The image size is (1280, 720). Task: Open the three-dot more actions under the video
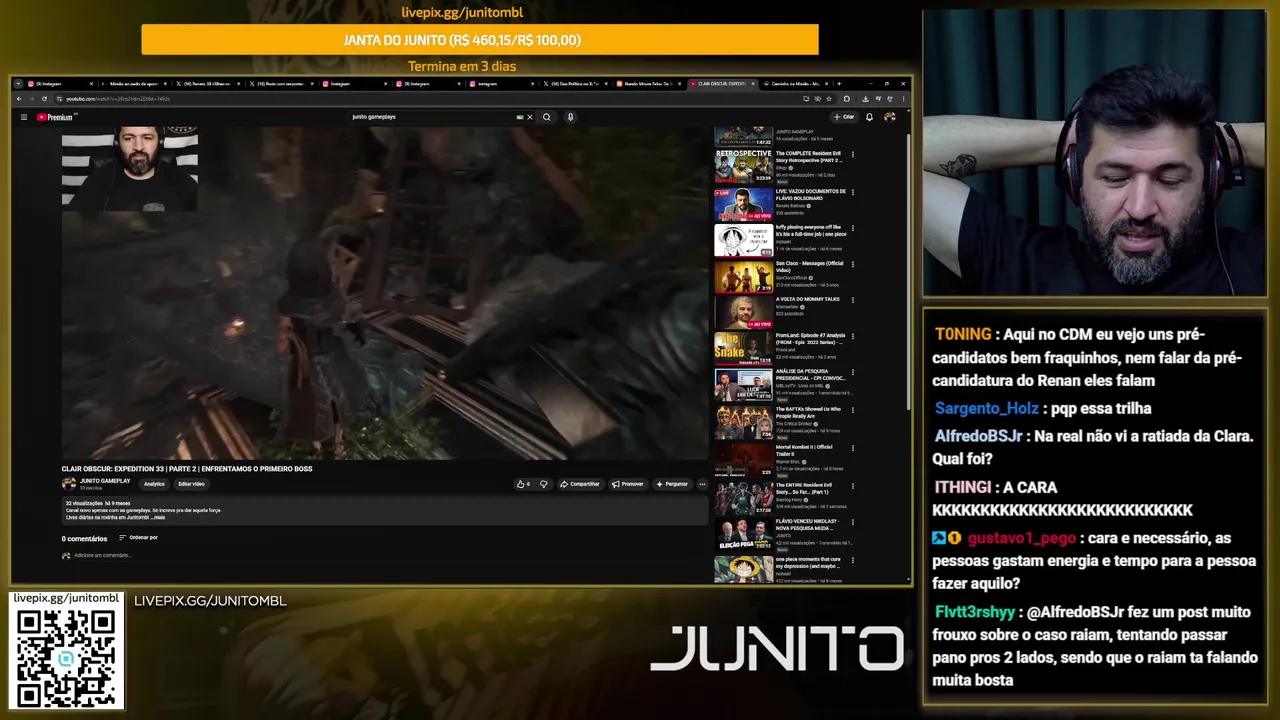point(702,484)
